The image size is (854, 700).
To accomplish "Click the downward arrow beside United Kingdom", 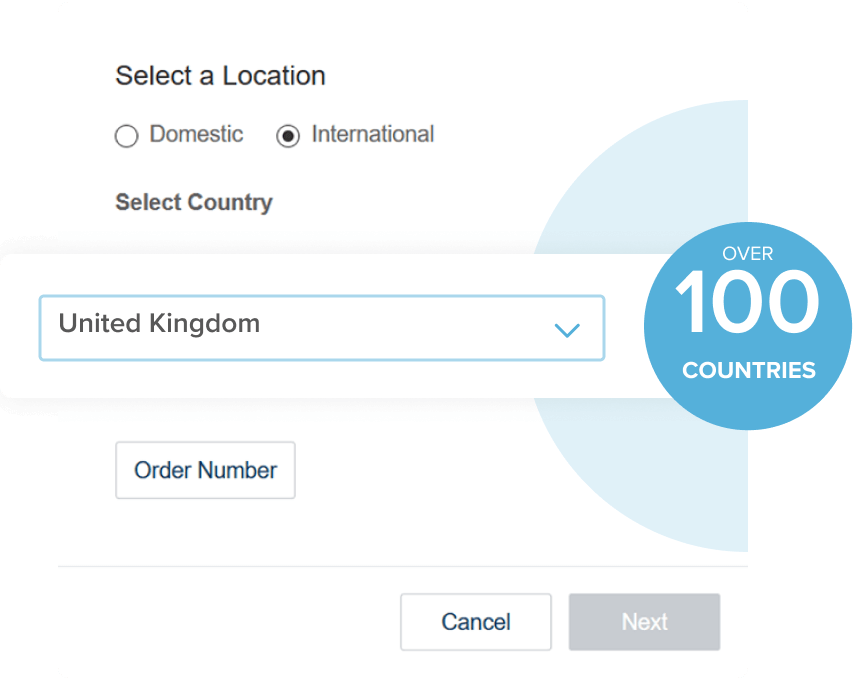I will pos(568,328).
